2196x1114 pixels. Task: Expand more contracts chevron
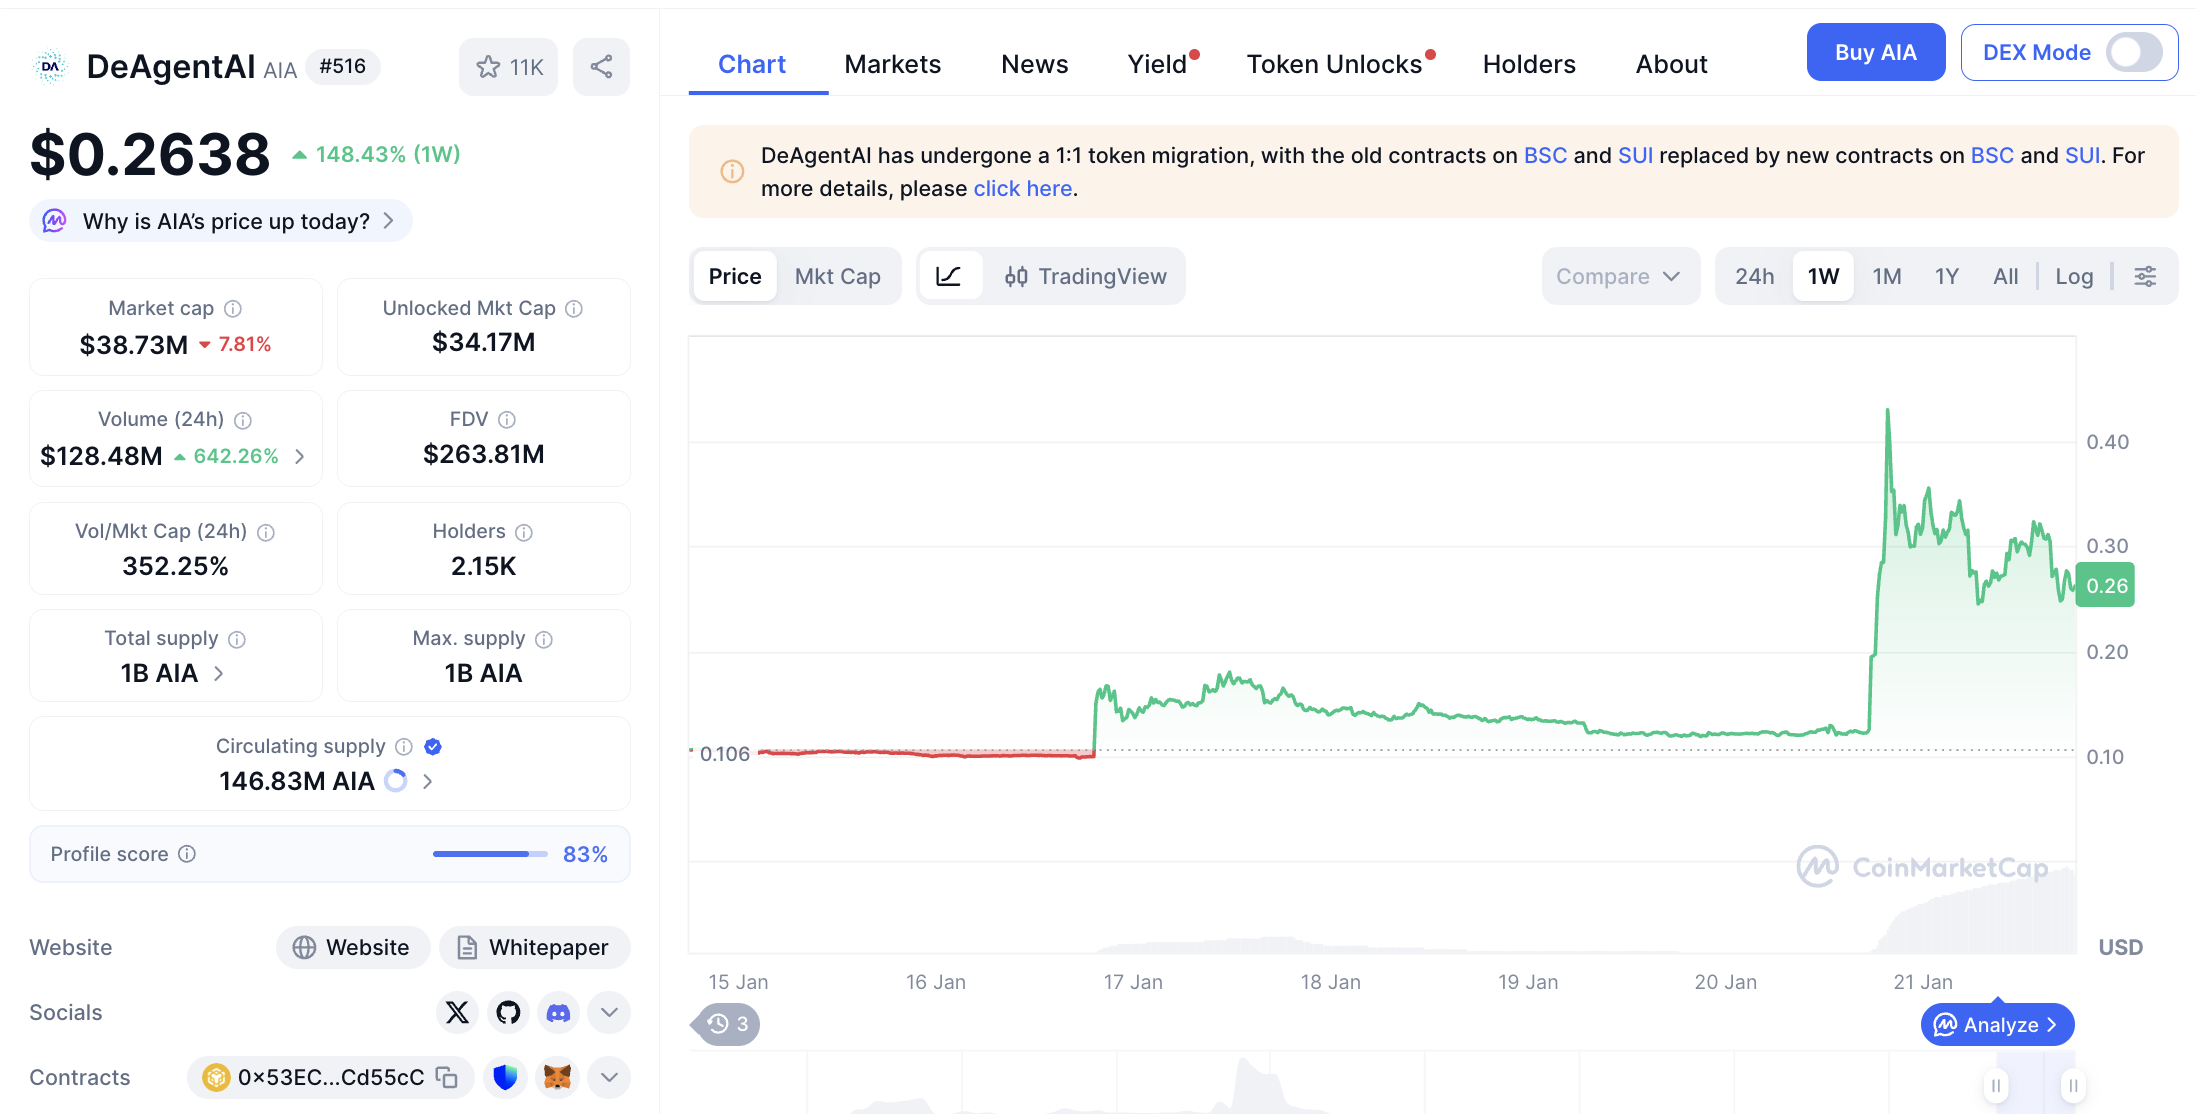pos(609,1077)
